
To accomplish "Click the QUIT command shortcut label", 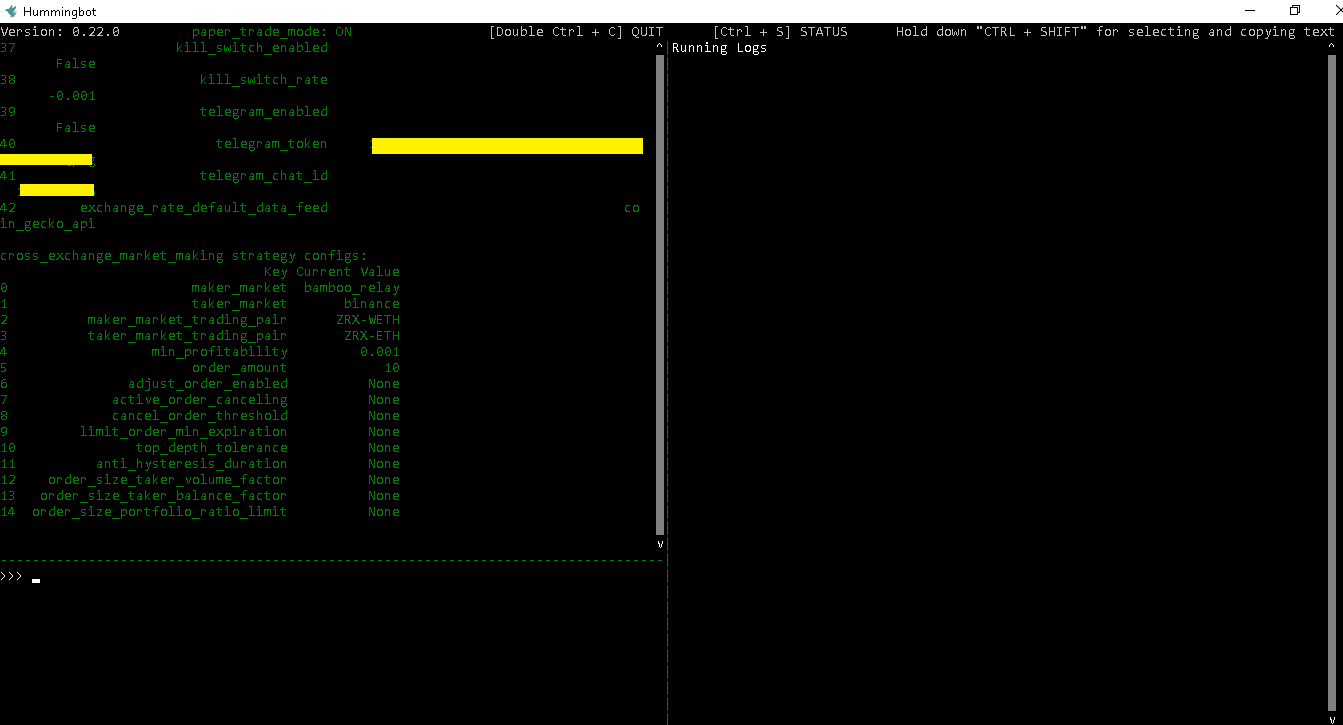I will tap(646, 31).
